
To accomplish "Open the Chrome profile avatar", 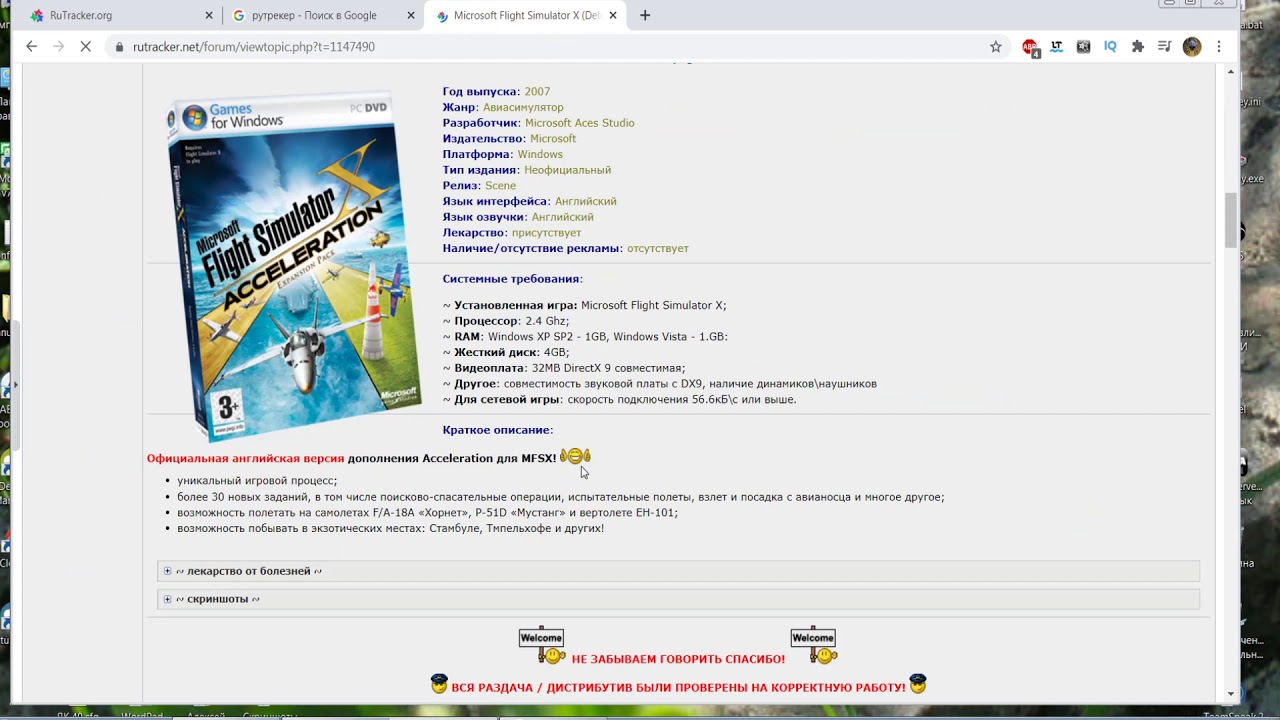I will (x=1191, y=46).
